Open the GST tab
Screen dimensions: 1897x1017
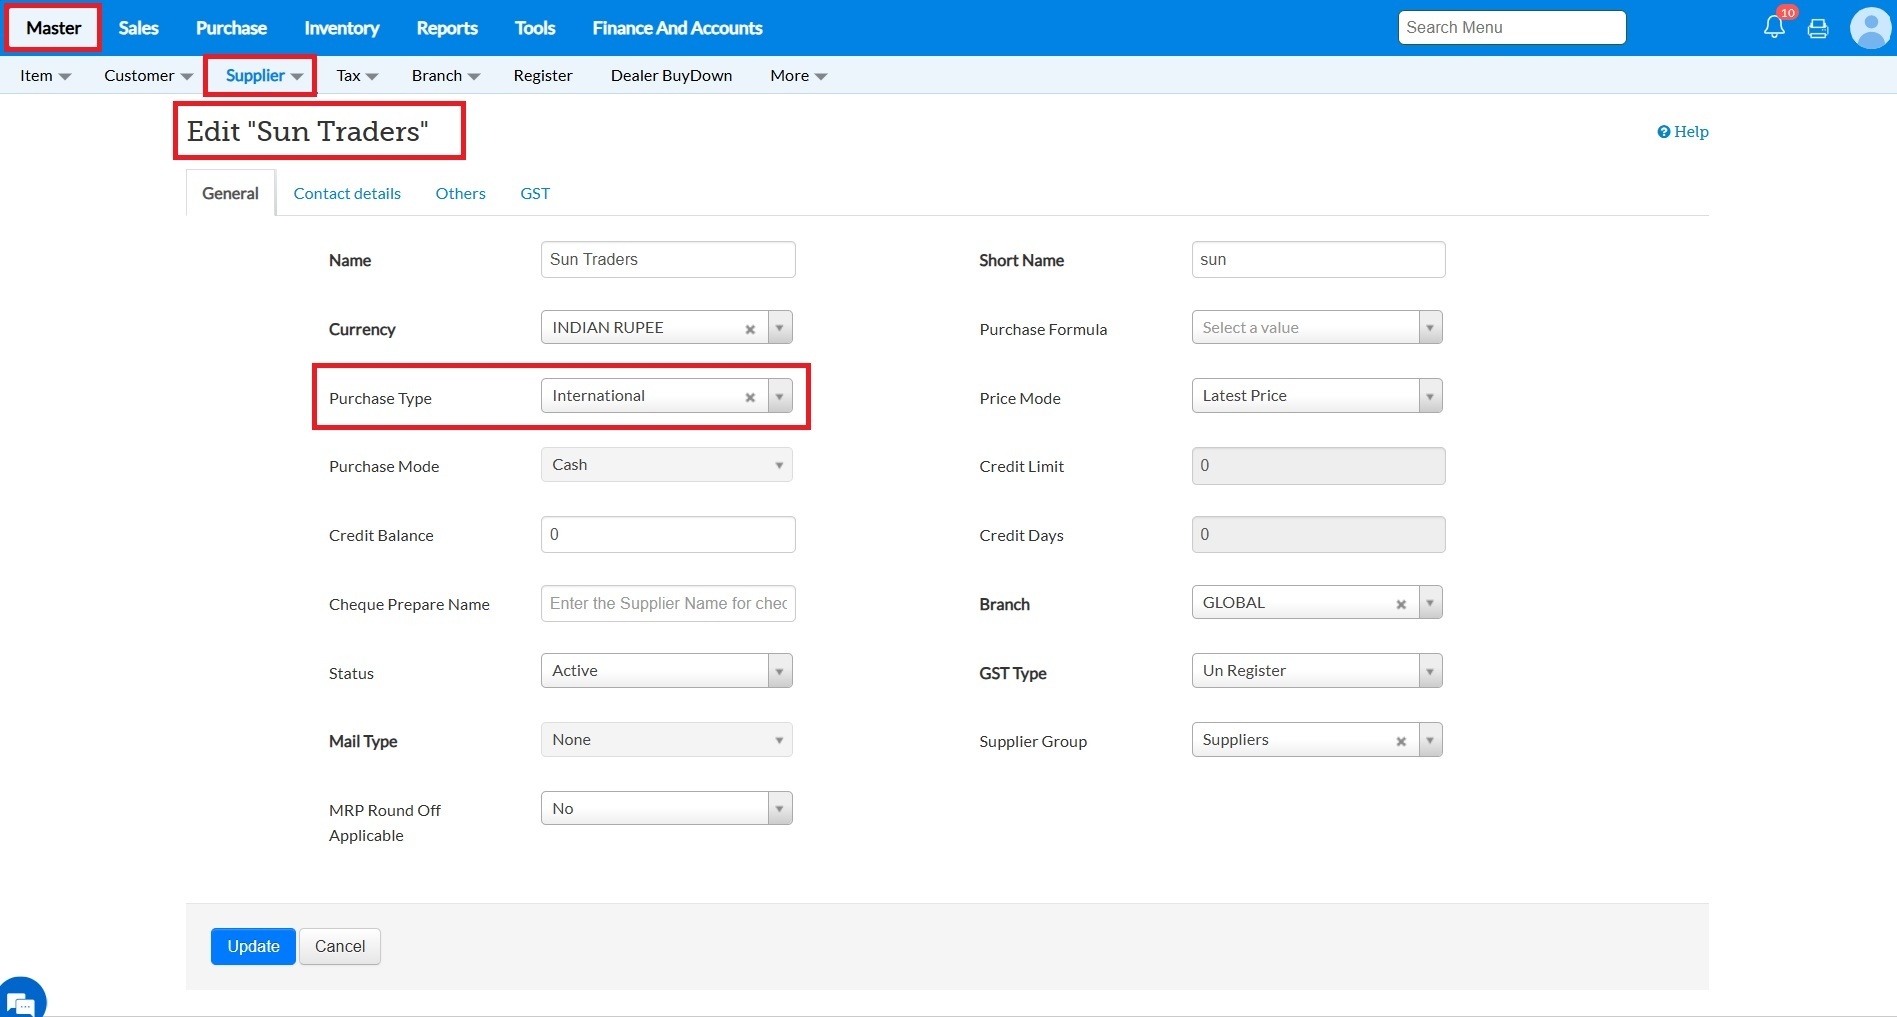[x=535, y=193]
